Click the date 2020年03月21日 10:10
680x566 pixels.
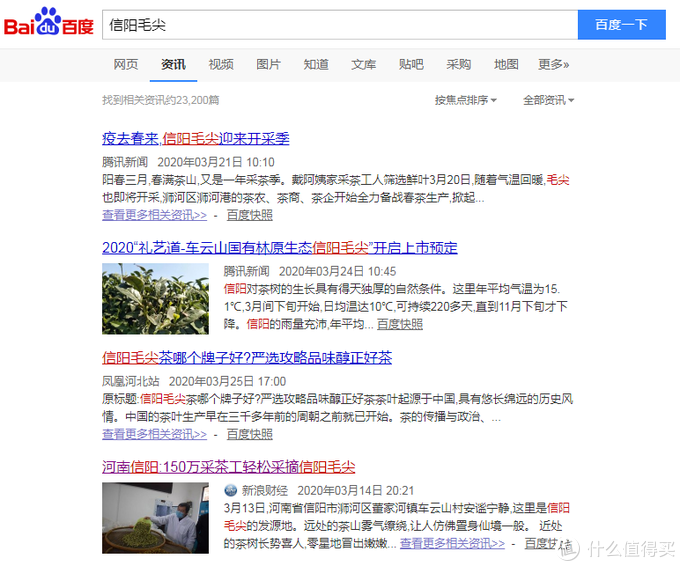tap(216, 162)
